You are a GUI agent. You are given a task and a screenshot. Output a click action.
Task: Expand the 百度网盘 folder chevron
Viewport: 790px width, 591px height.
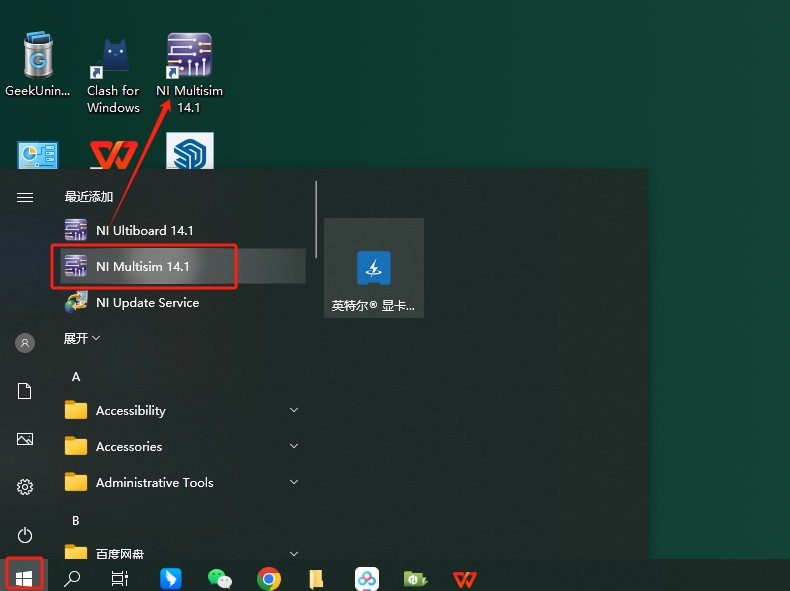[294, 554]
